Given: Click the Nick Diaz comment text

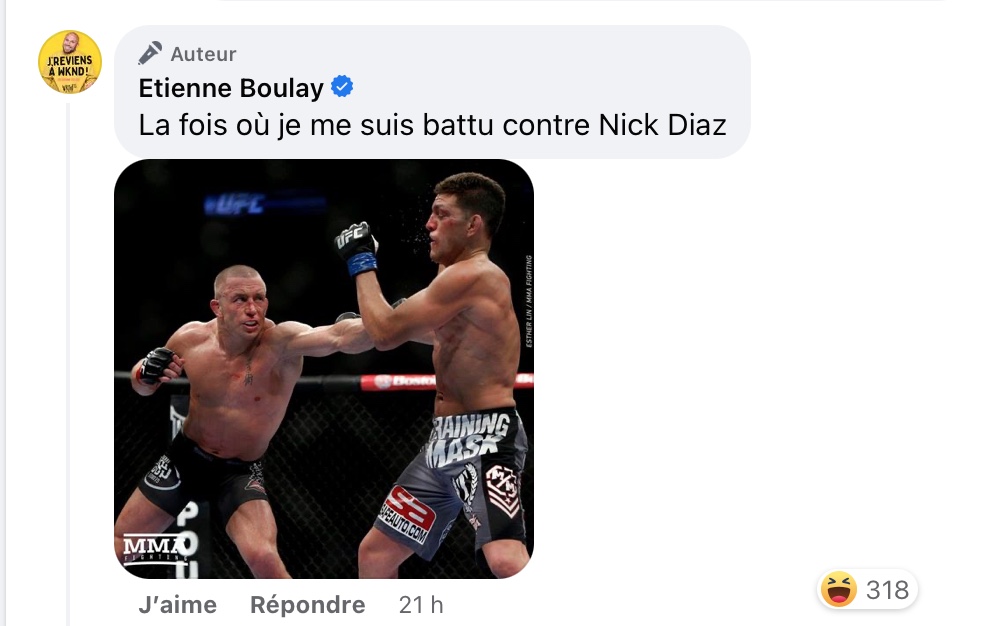Looking at the screenshot, I should (433, 125).
